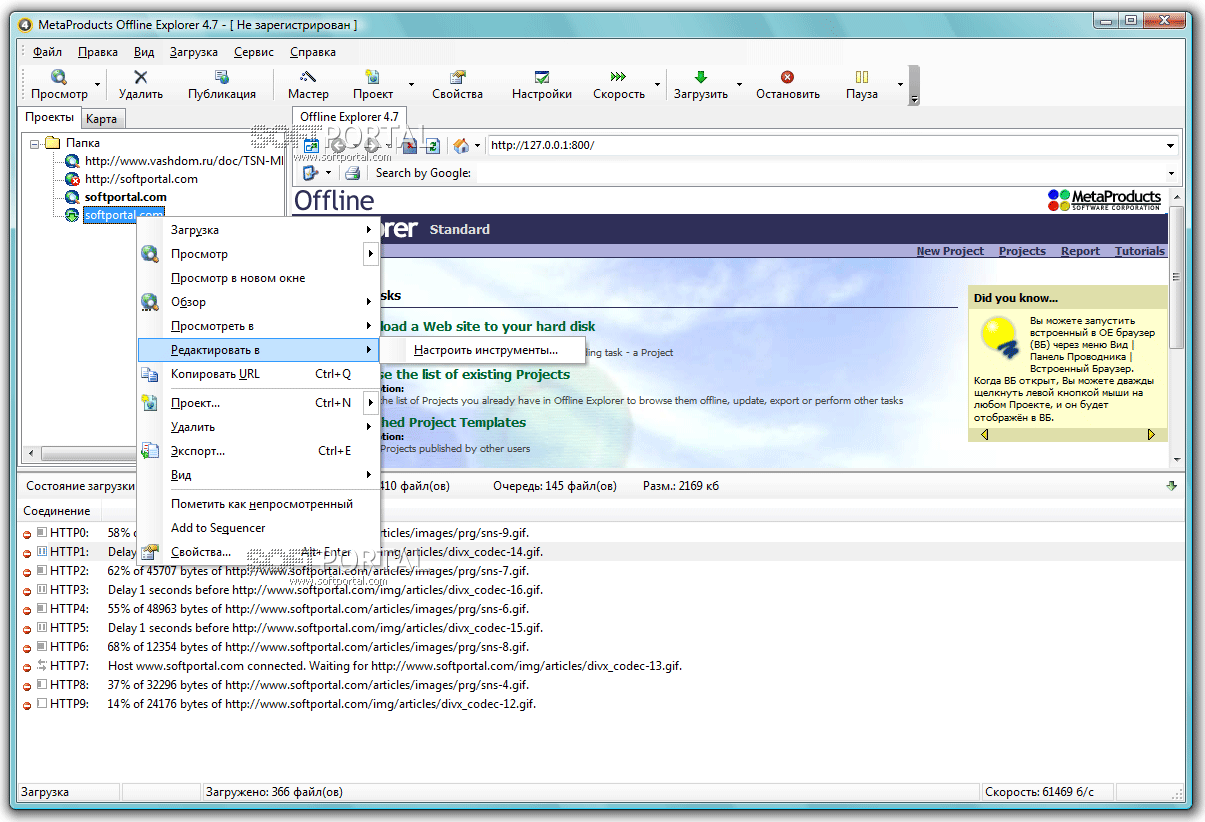Click the MetaProducts logo
1205x822 pixels.
click(x=1104, y=200)
